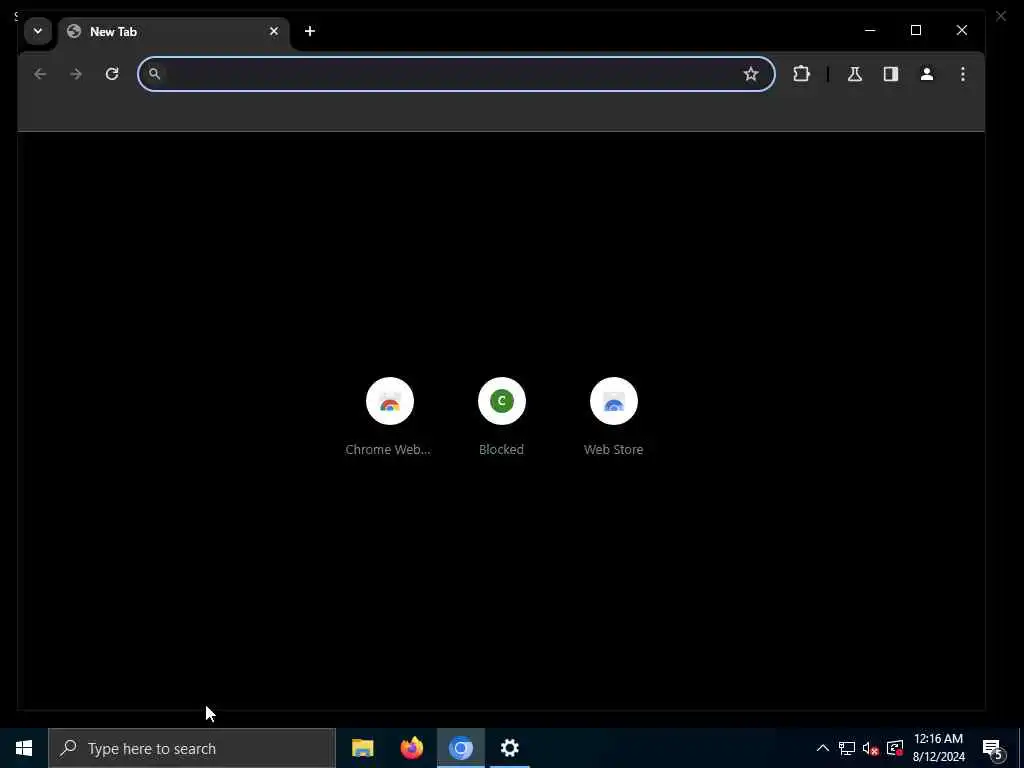Bookmark this tab with star icon
1024x768 pixels.
pos(751,74)
